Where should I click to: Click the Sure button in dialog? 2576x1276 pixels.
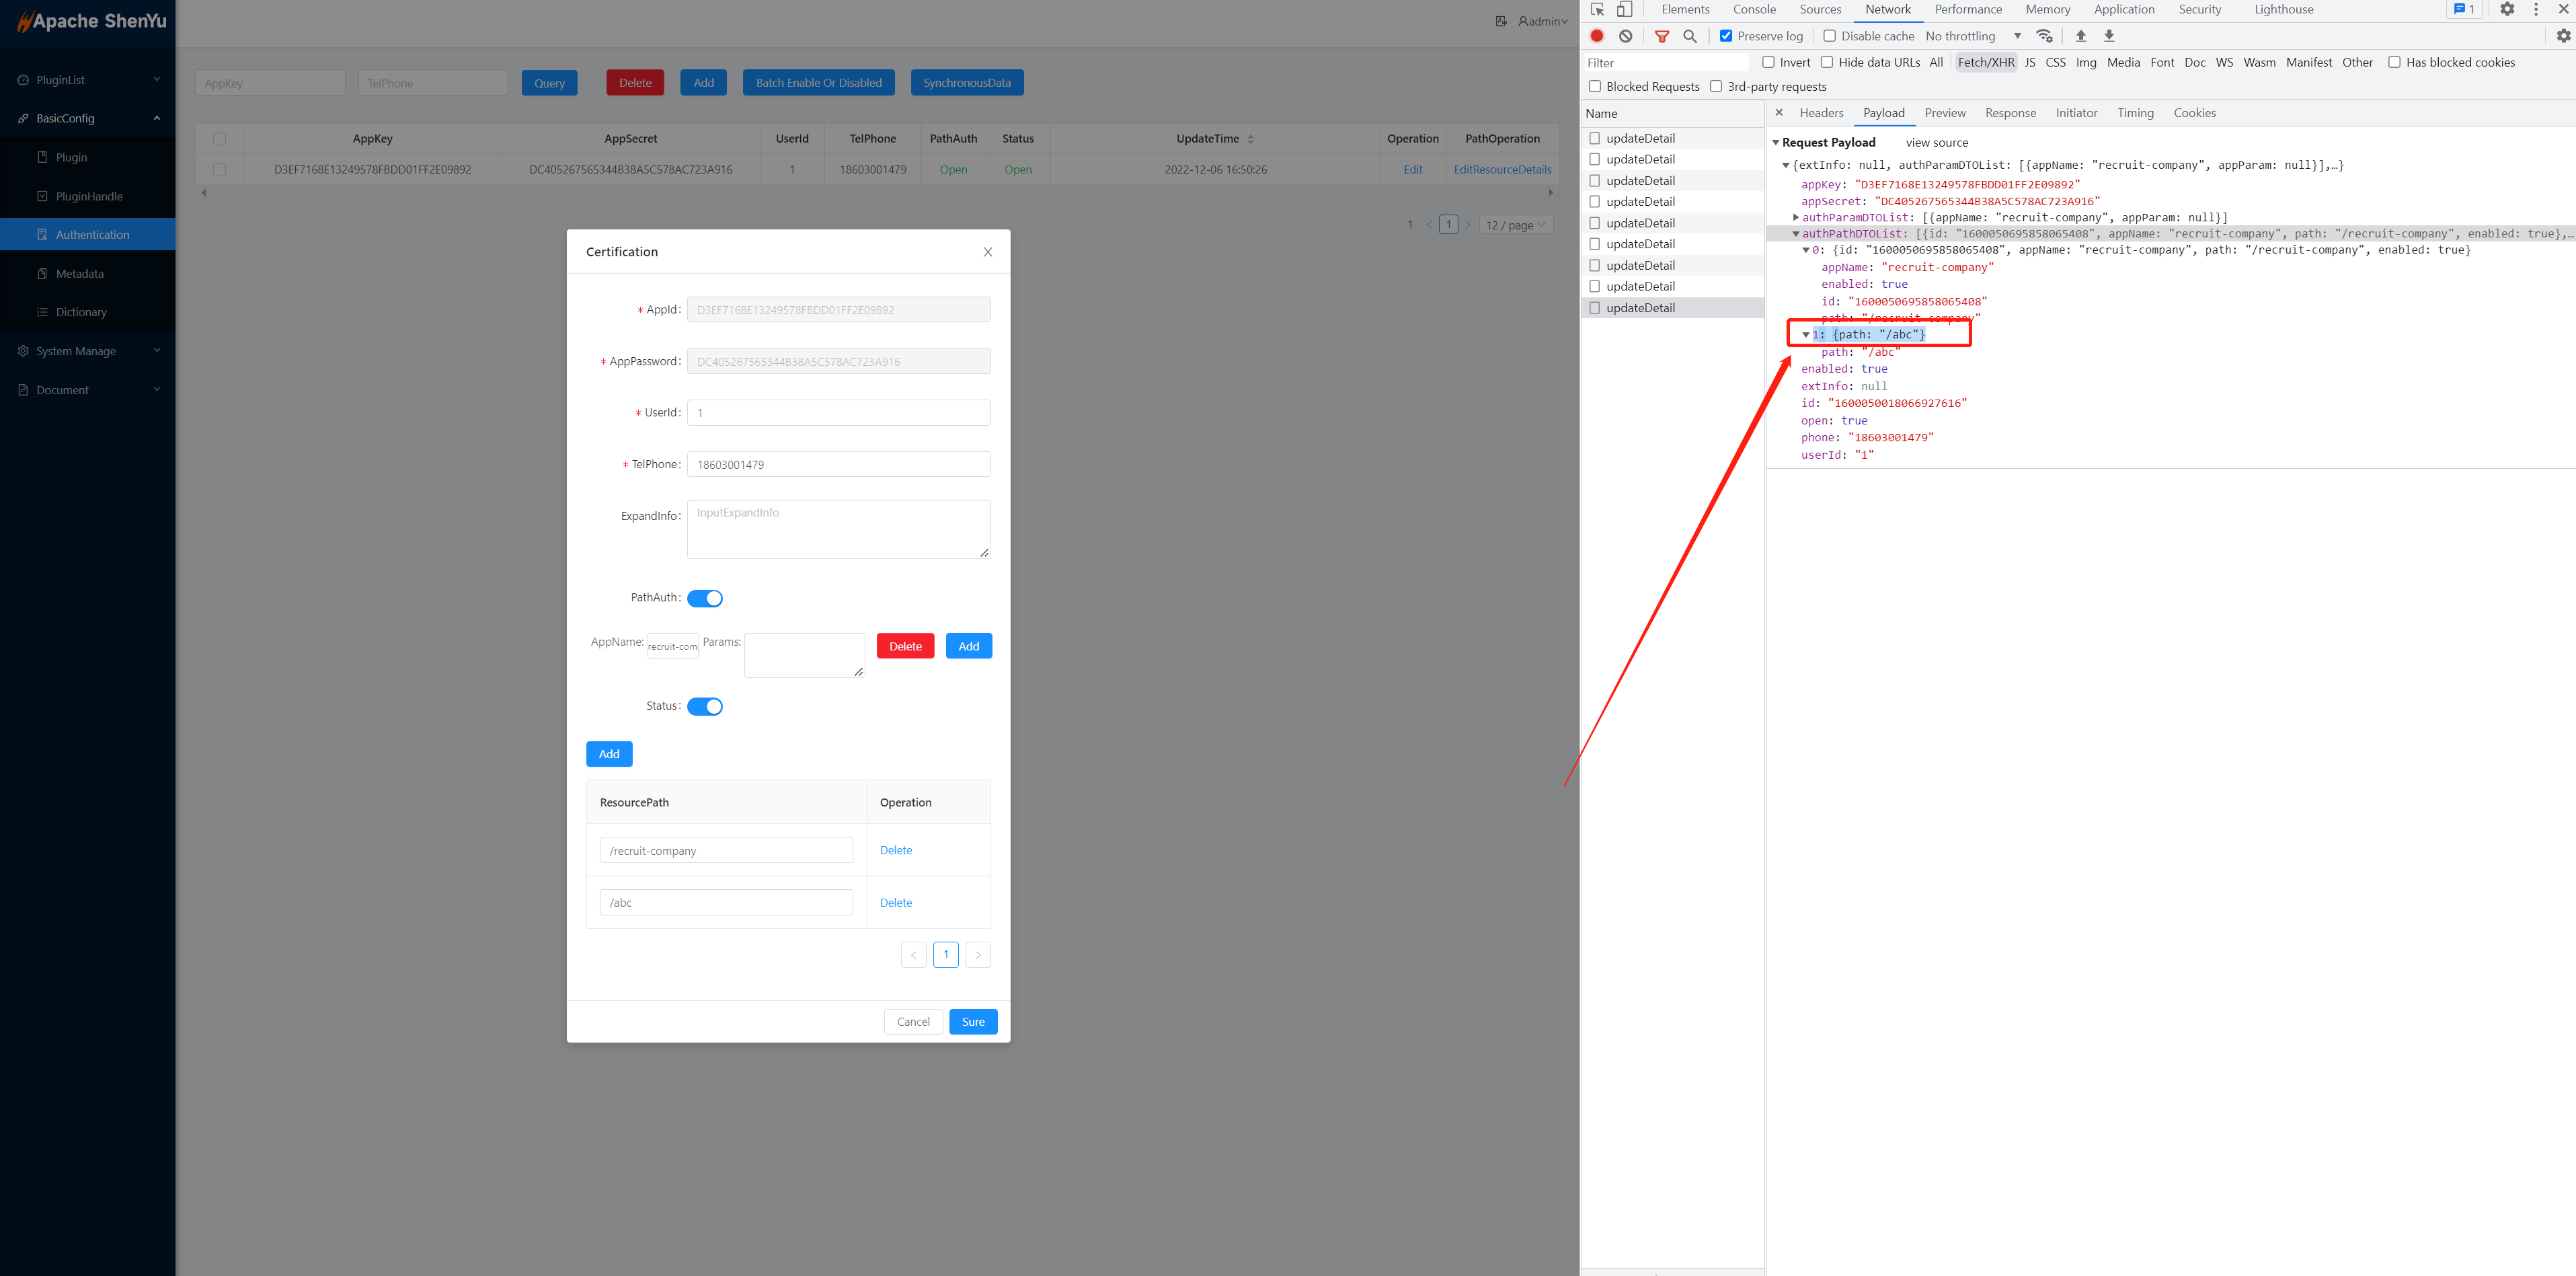click(x=973, y=1022)
